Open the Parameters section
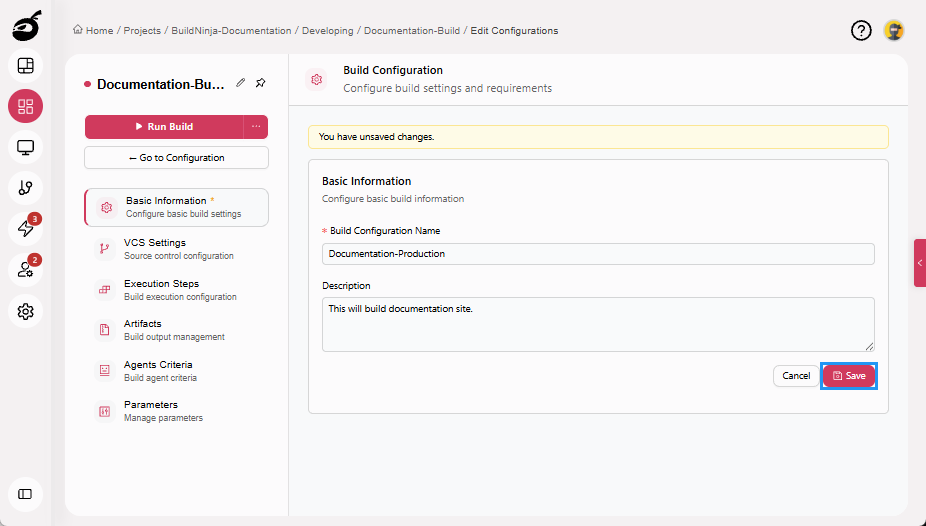The height and width of the screenshot is (526, 926). (x=177, y=411)
